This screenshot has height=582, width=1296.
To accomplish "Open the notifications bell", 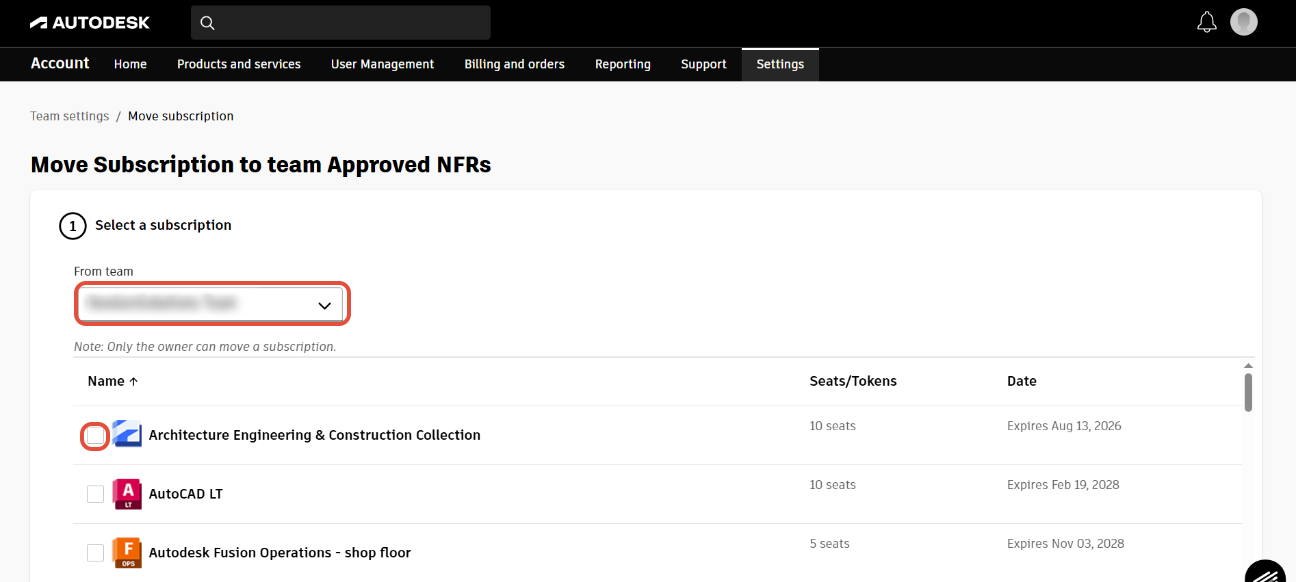I will coord(1207,22).
